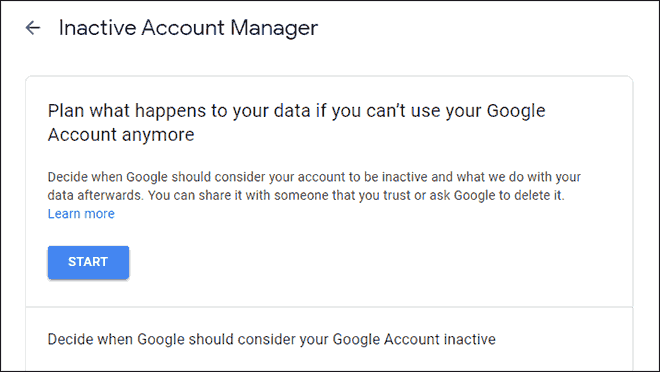Click the word 'Manager' in the page title
660x372 pixels.
tap(274, 28)
